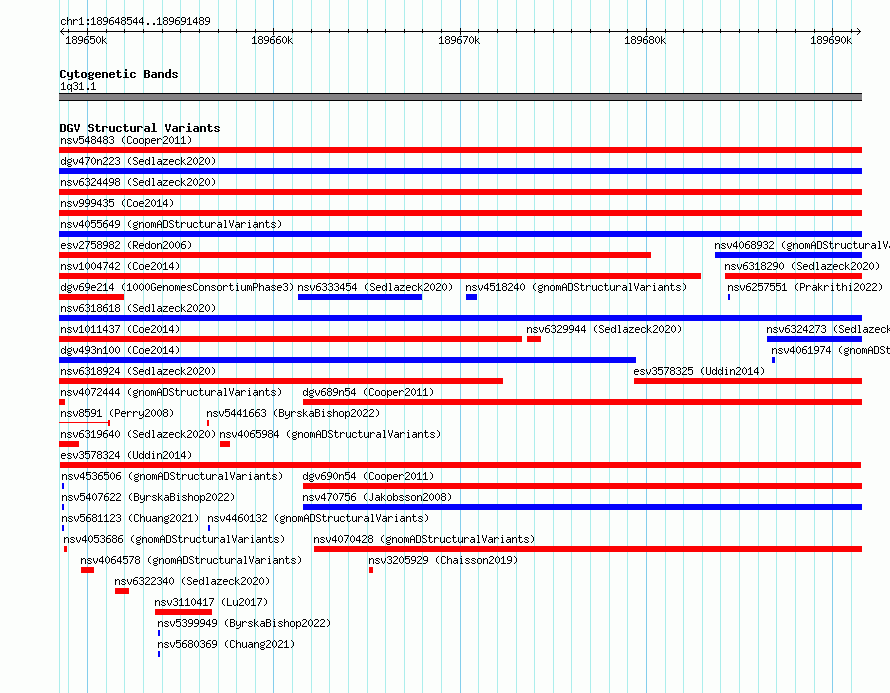890x693 pixels.
Task: Click the Cytogenetic Bands track title
Action: 119,74
